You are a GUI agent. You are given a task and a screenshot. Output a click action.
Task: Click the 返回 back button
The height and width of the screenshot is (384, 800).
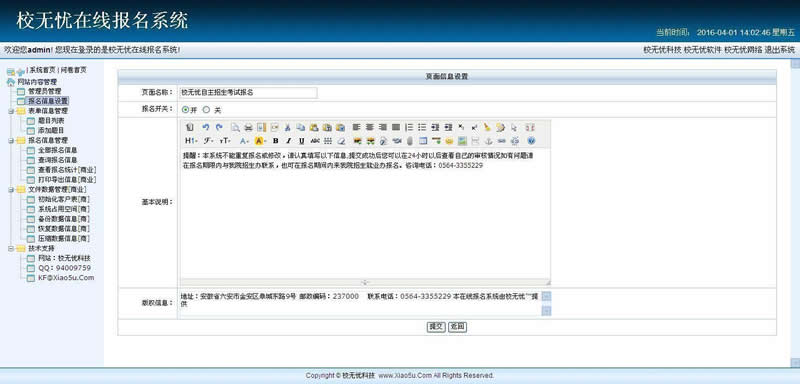[x=457, y=327]
